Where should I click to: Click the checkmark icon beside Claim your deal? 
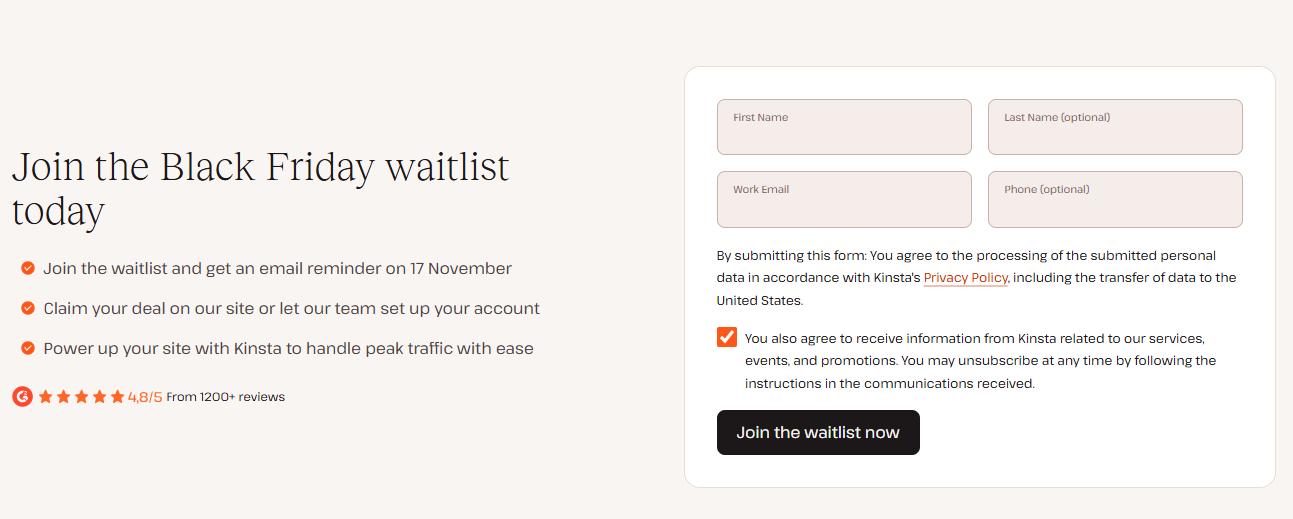coord(28,308)
